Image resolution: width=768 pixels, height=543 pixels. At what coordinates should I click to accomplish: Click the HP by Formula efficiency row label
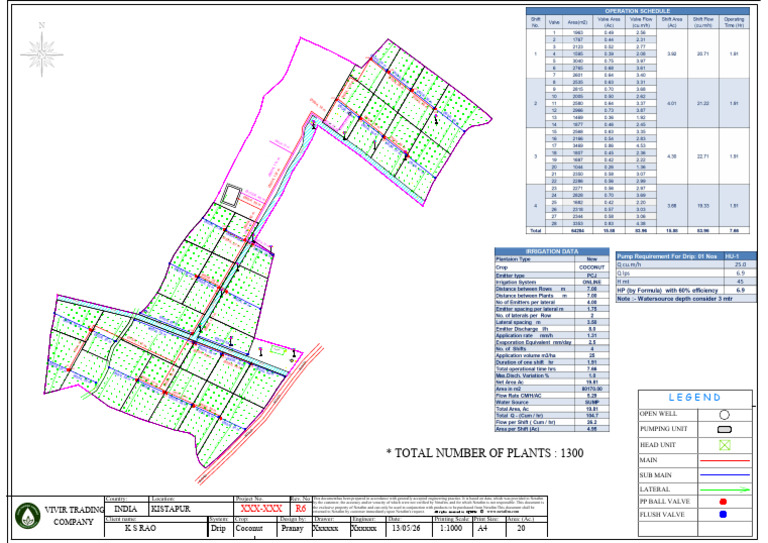coord(667,290)
